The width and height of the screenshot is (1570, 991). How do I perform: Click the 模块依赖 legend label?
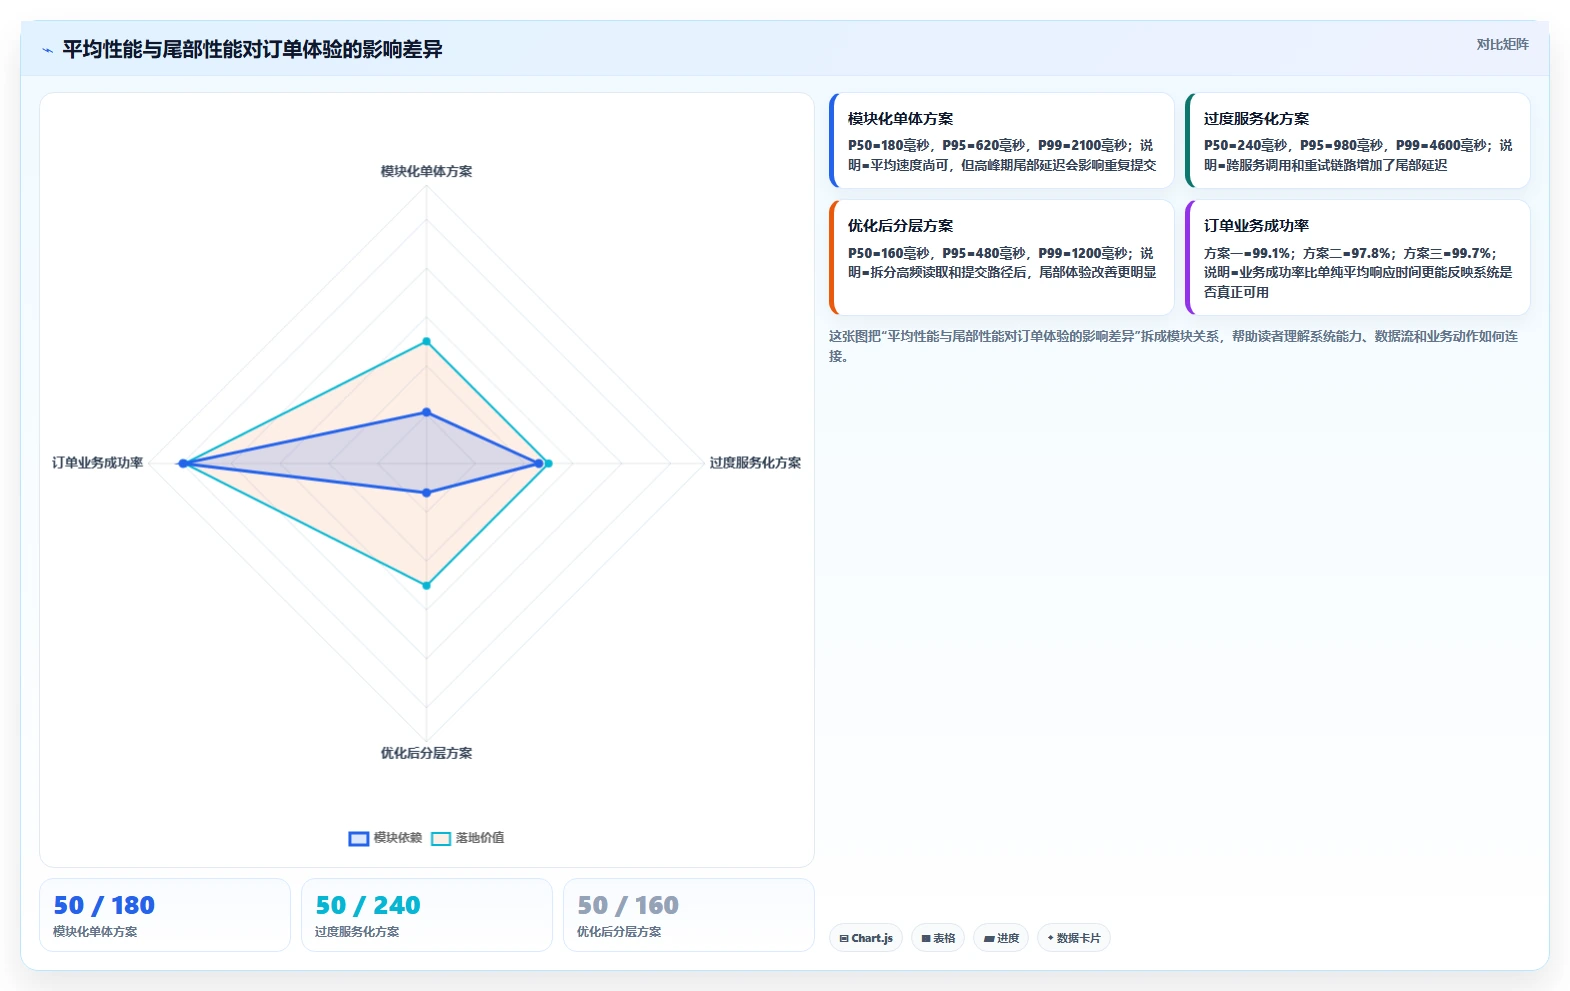pos(398,838)
